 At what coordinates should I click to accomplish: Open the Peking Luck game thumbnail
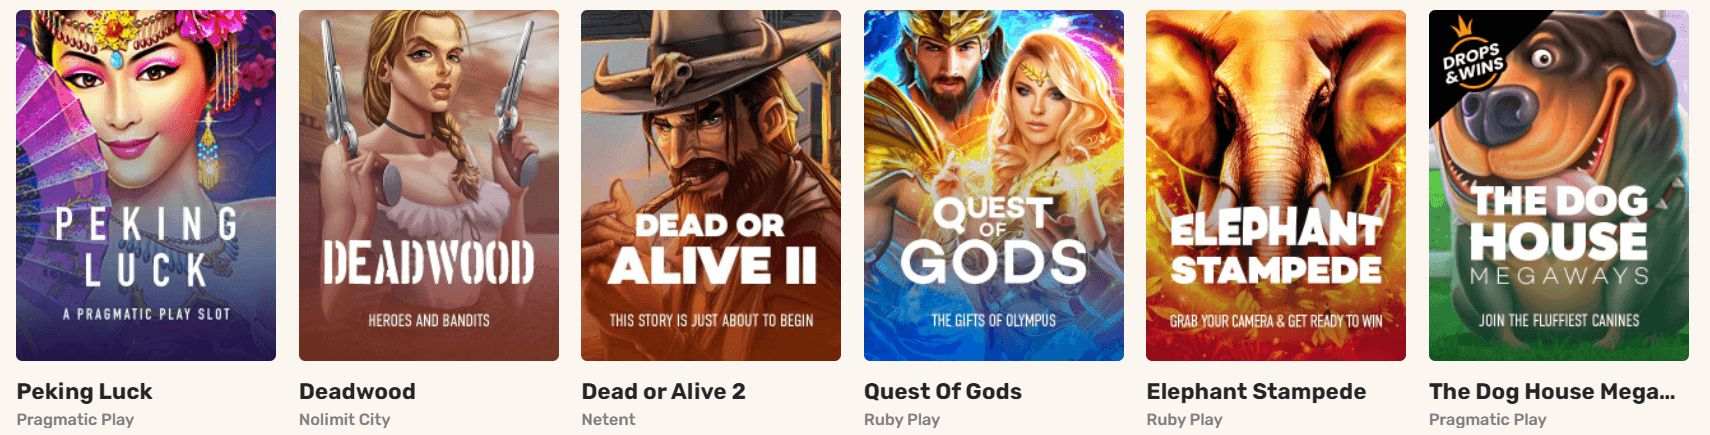pyautogui.click(x=146, y=185)
